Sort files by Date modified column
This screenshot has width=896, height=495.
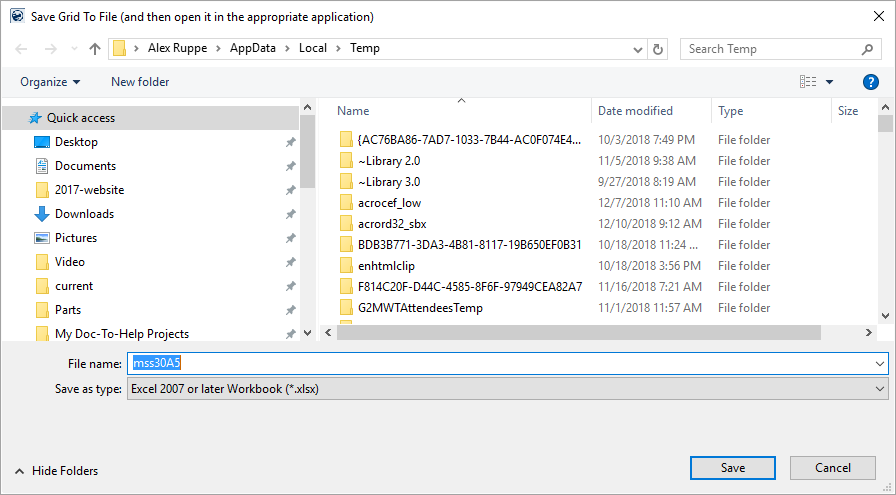coord(635,111)
